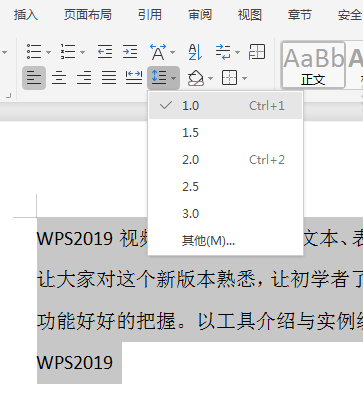Expand Chinese layout dropdown arrow
363x398 pixels.
tap(173, 52)
